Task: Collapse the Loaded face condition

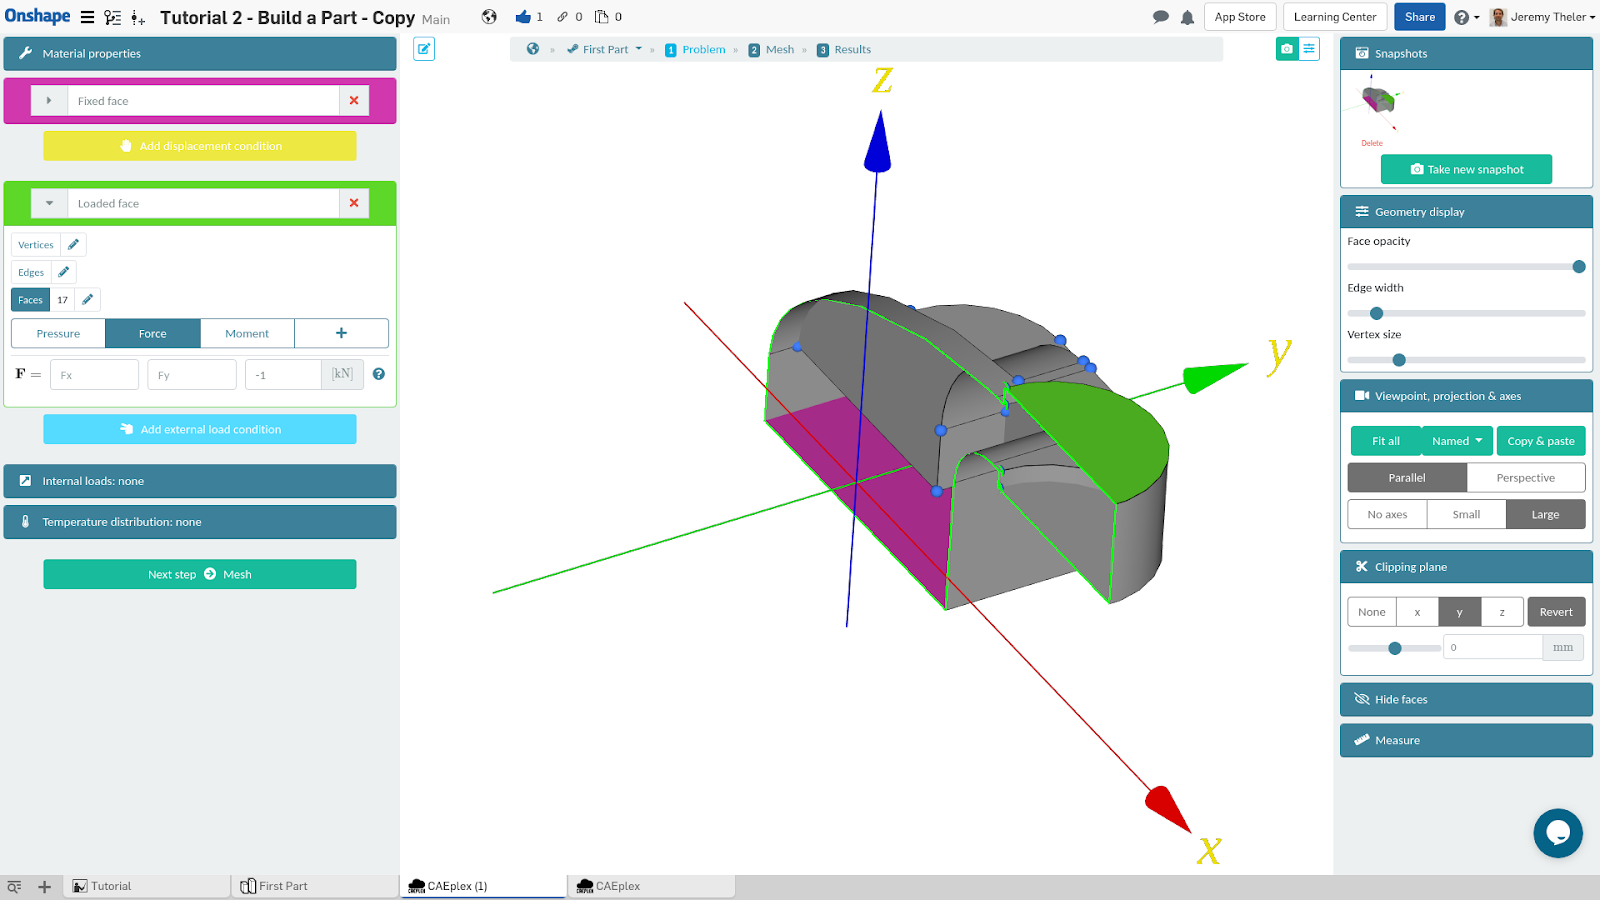Action: click(x=49, y=204)
